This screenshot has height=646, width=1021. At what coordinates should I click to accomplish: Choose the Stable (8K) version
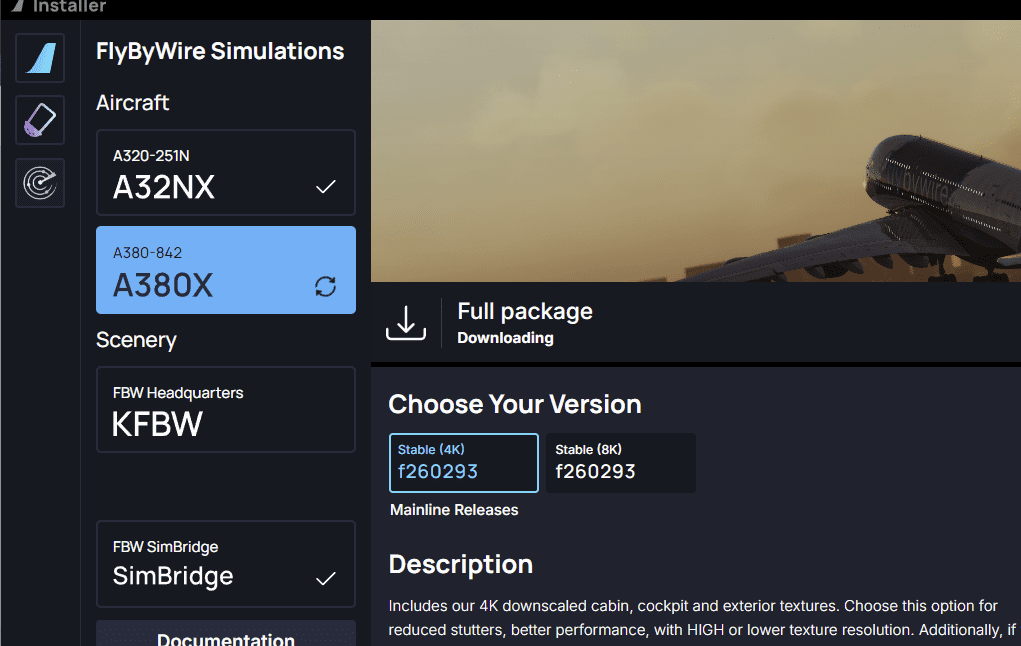coord(621,462)
